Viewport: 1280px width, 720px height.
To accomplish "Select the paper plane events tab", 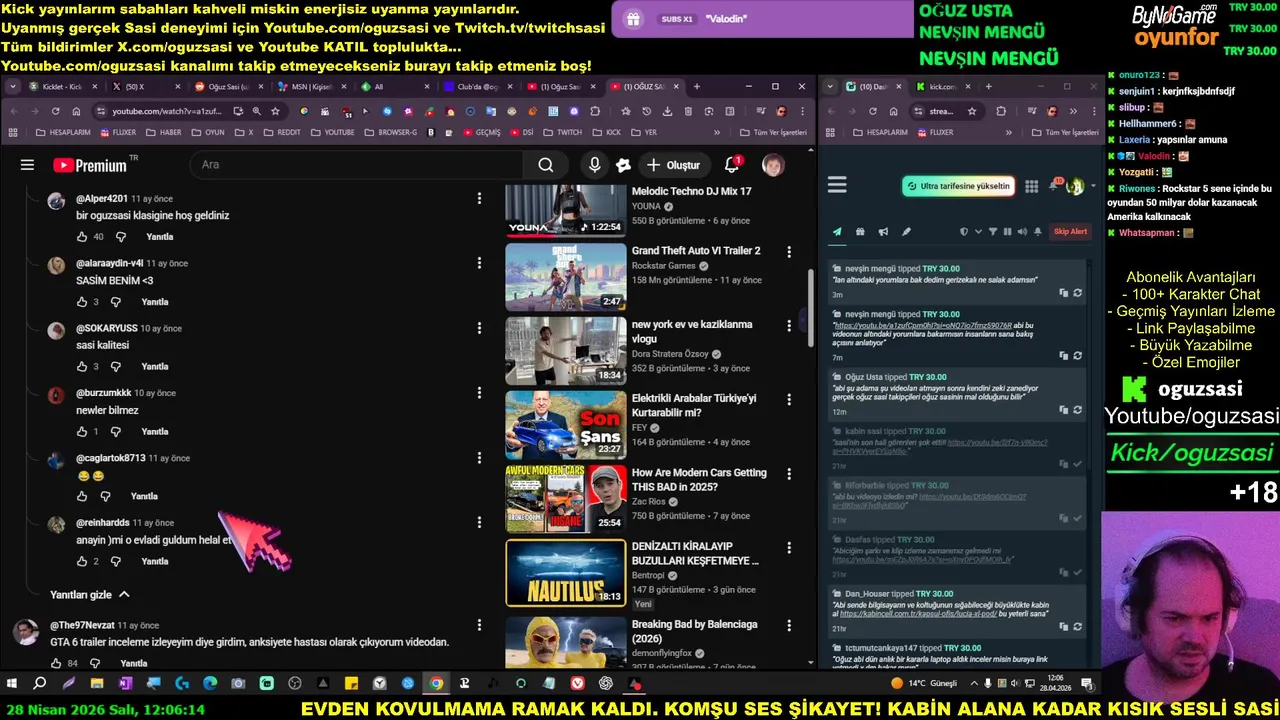I will [837, 232].
